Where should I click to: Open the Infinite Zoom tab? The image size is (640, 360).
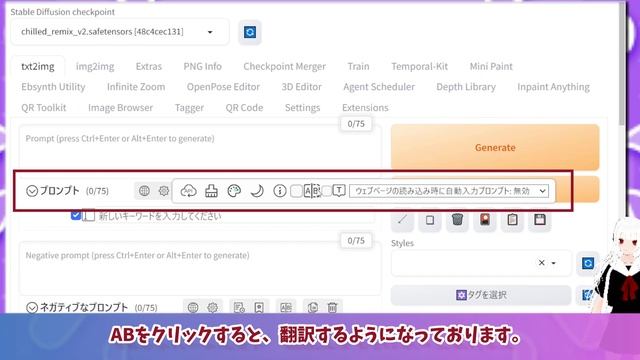136,87
